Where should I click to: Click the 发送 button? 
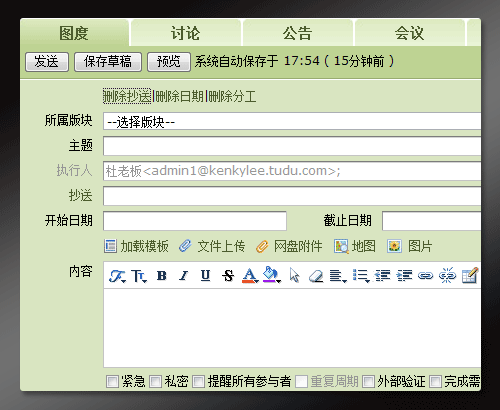[47, 62]
